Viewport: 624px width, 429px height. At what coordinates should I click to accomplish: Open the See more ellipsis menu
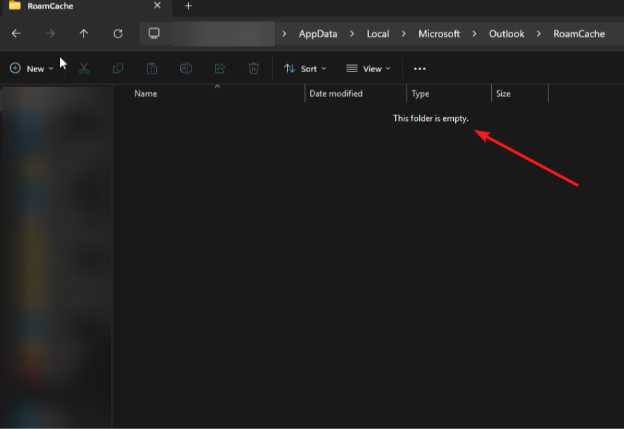(419, 69)
